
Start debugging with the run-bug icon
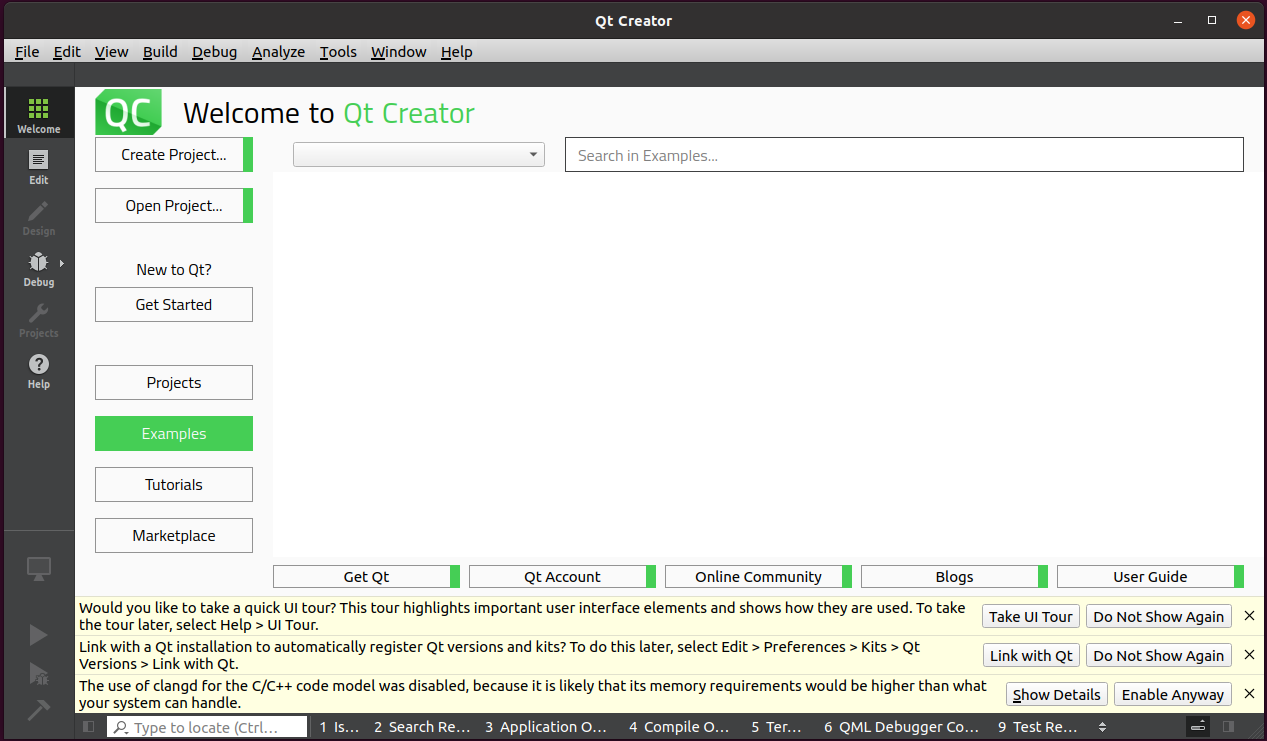[x=38, y=673]
